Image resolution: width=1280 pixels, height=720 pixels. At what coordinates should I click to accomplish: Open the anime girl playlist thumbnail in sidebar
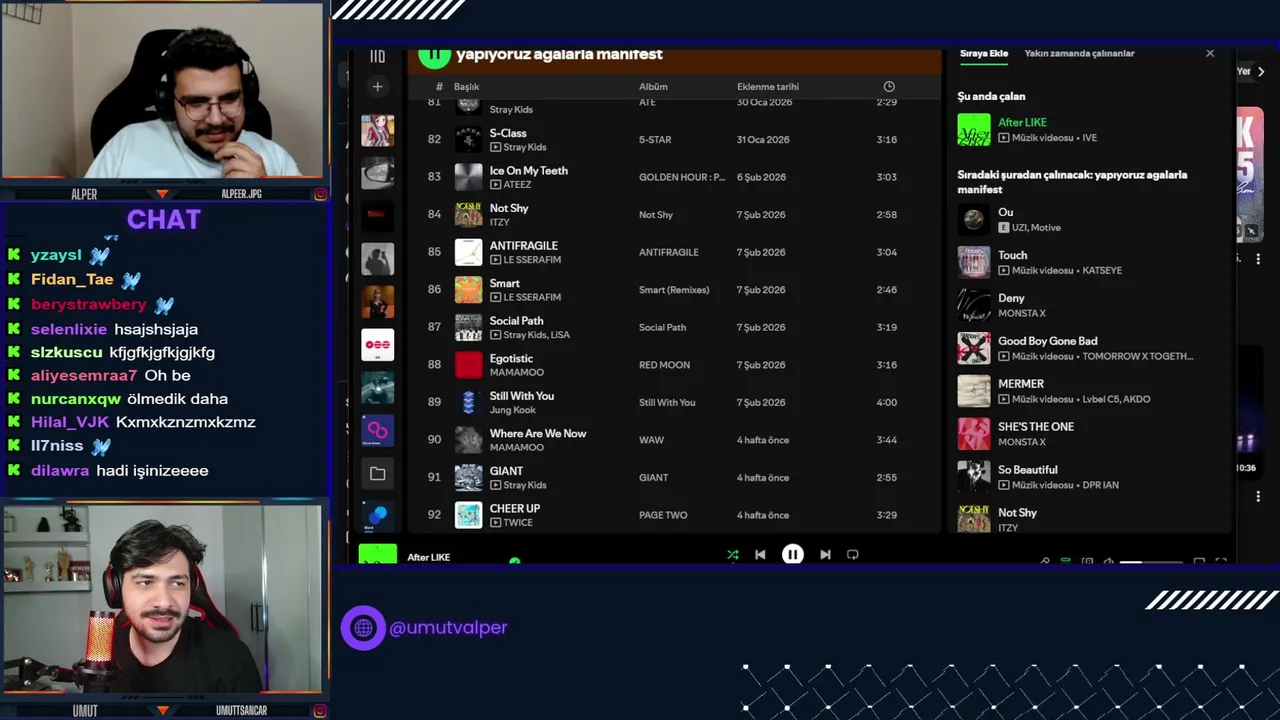coord(377,131)
